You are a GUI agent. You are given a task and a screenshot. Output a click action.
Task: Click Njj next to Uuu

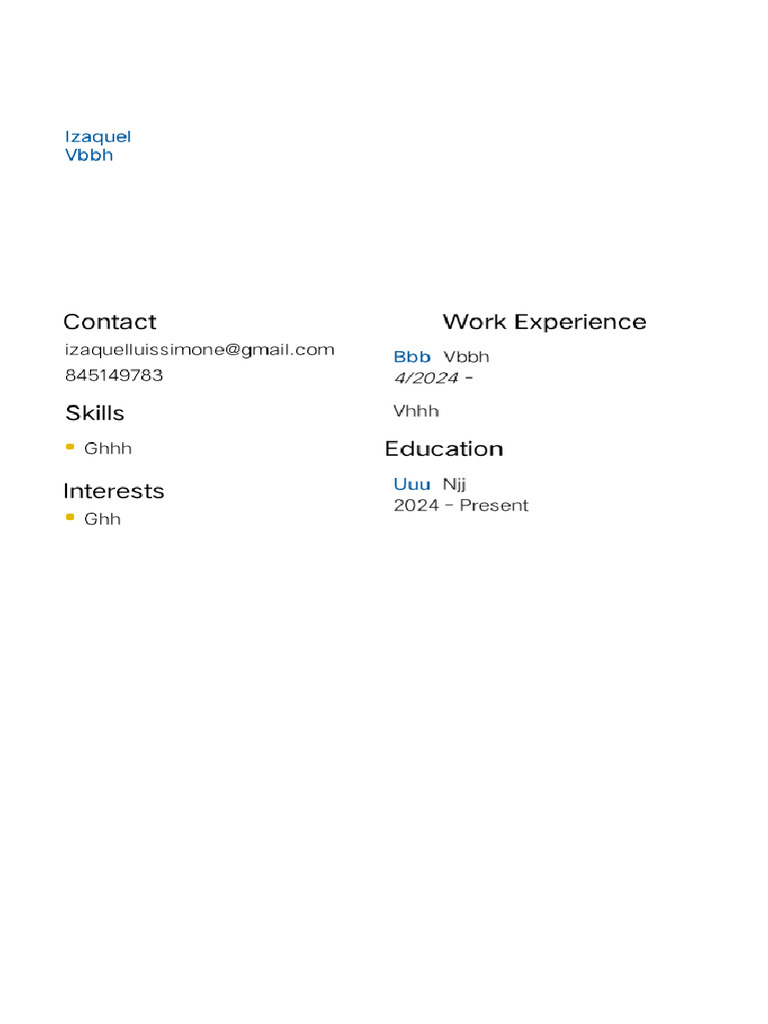pyautogui.click(x=455, y=484)
